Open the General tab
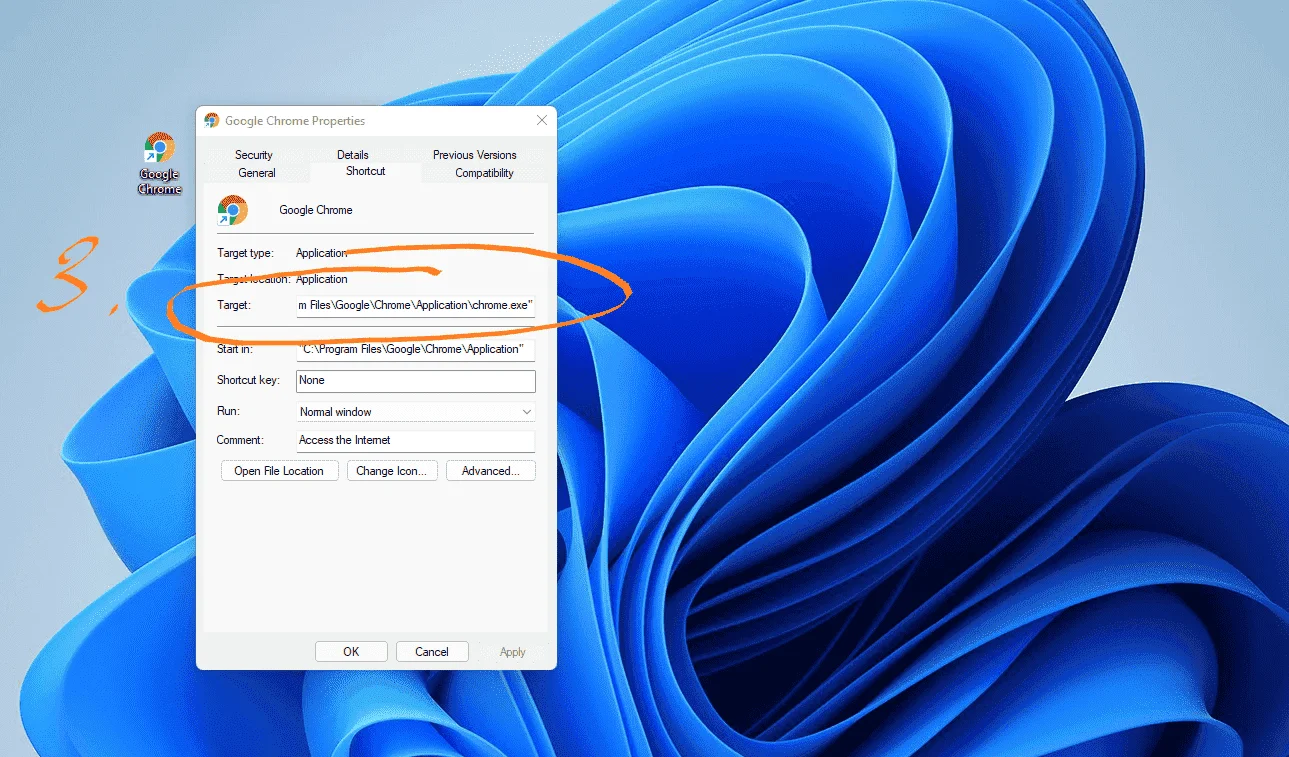The image size is (1289, 757). coord(257,173)
